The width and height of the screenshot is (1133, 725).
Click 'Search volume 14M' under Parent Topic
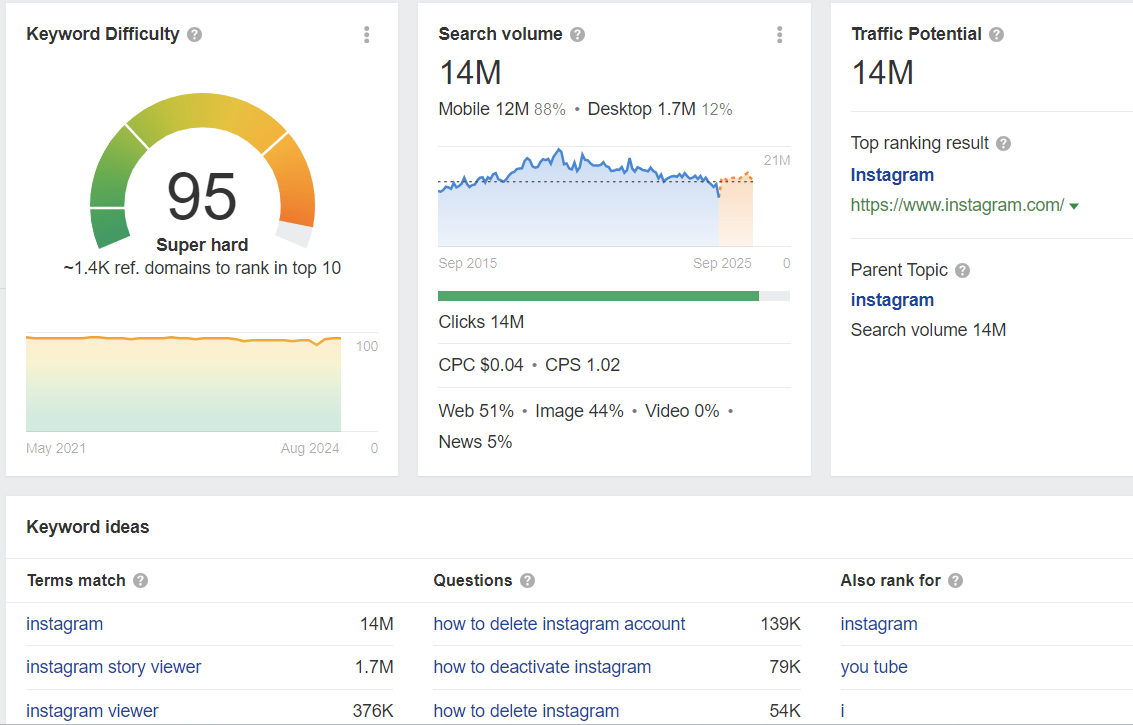tap(928, 330)
